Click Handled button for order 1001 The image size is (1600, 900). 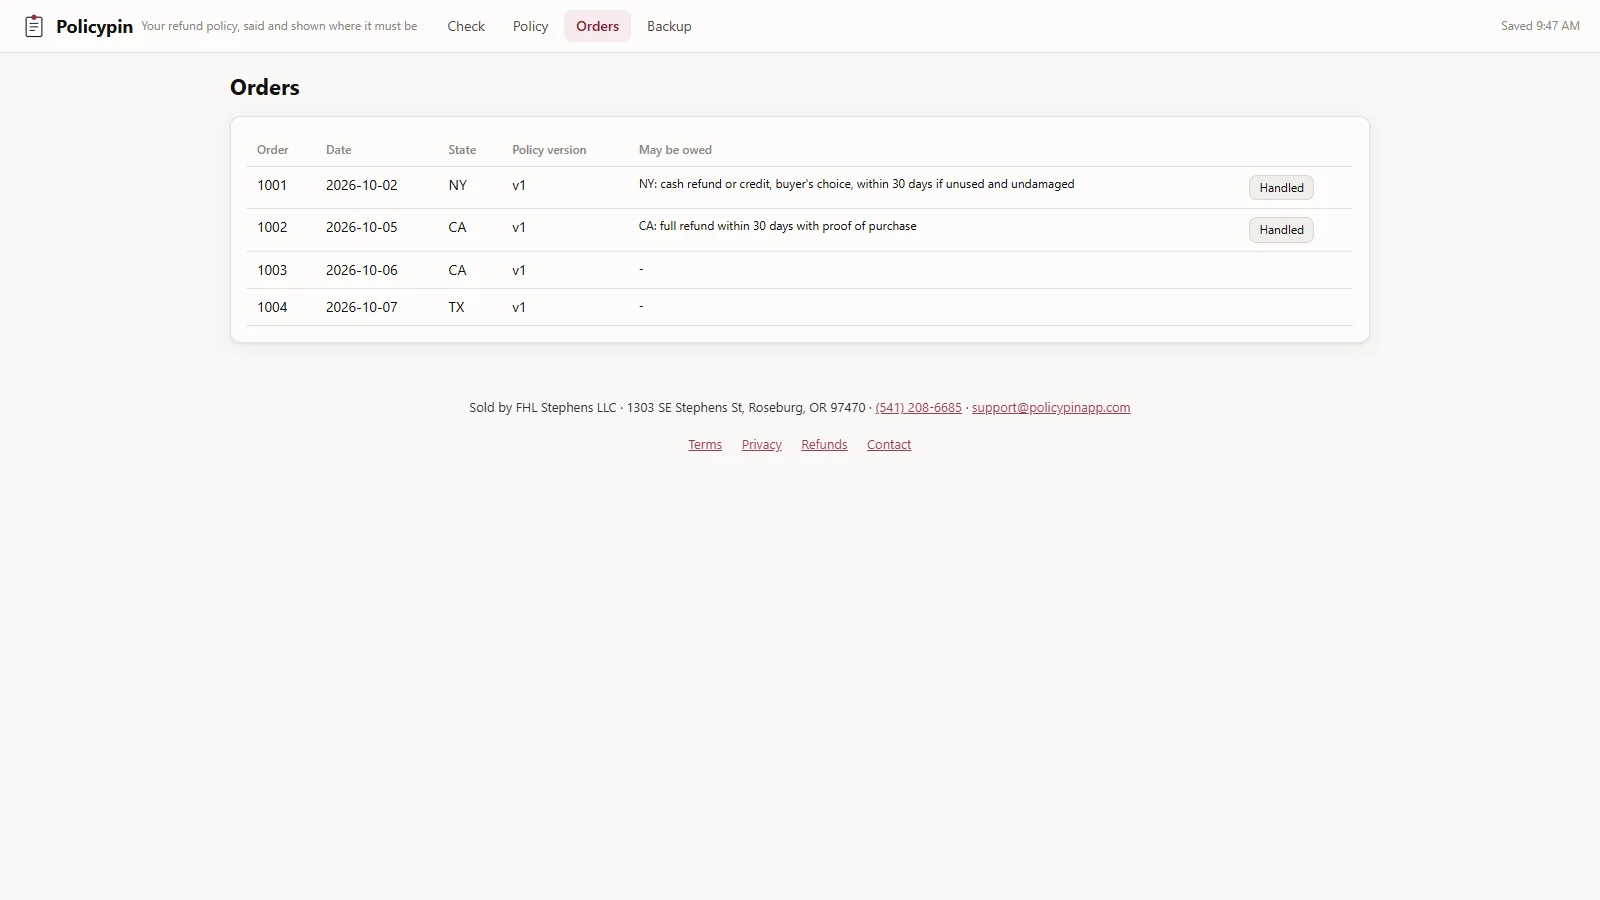coord(1281,187)
